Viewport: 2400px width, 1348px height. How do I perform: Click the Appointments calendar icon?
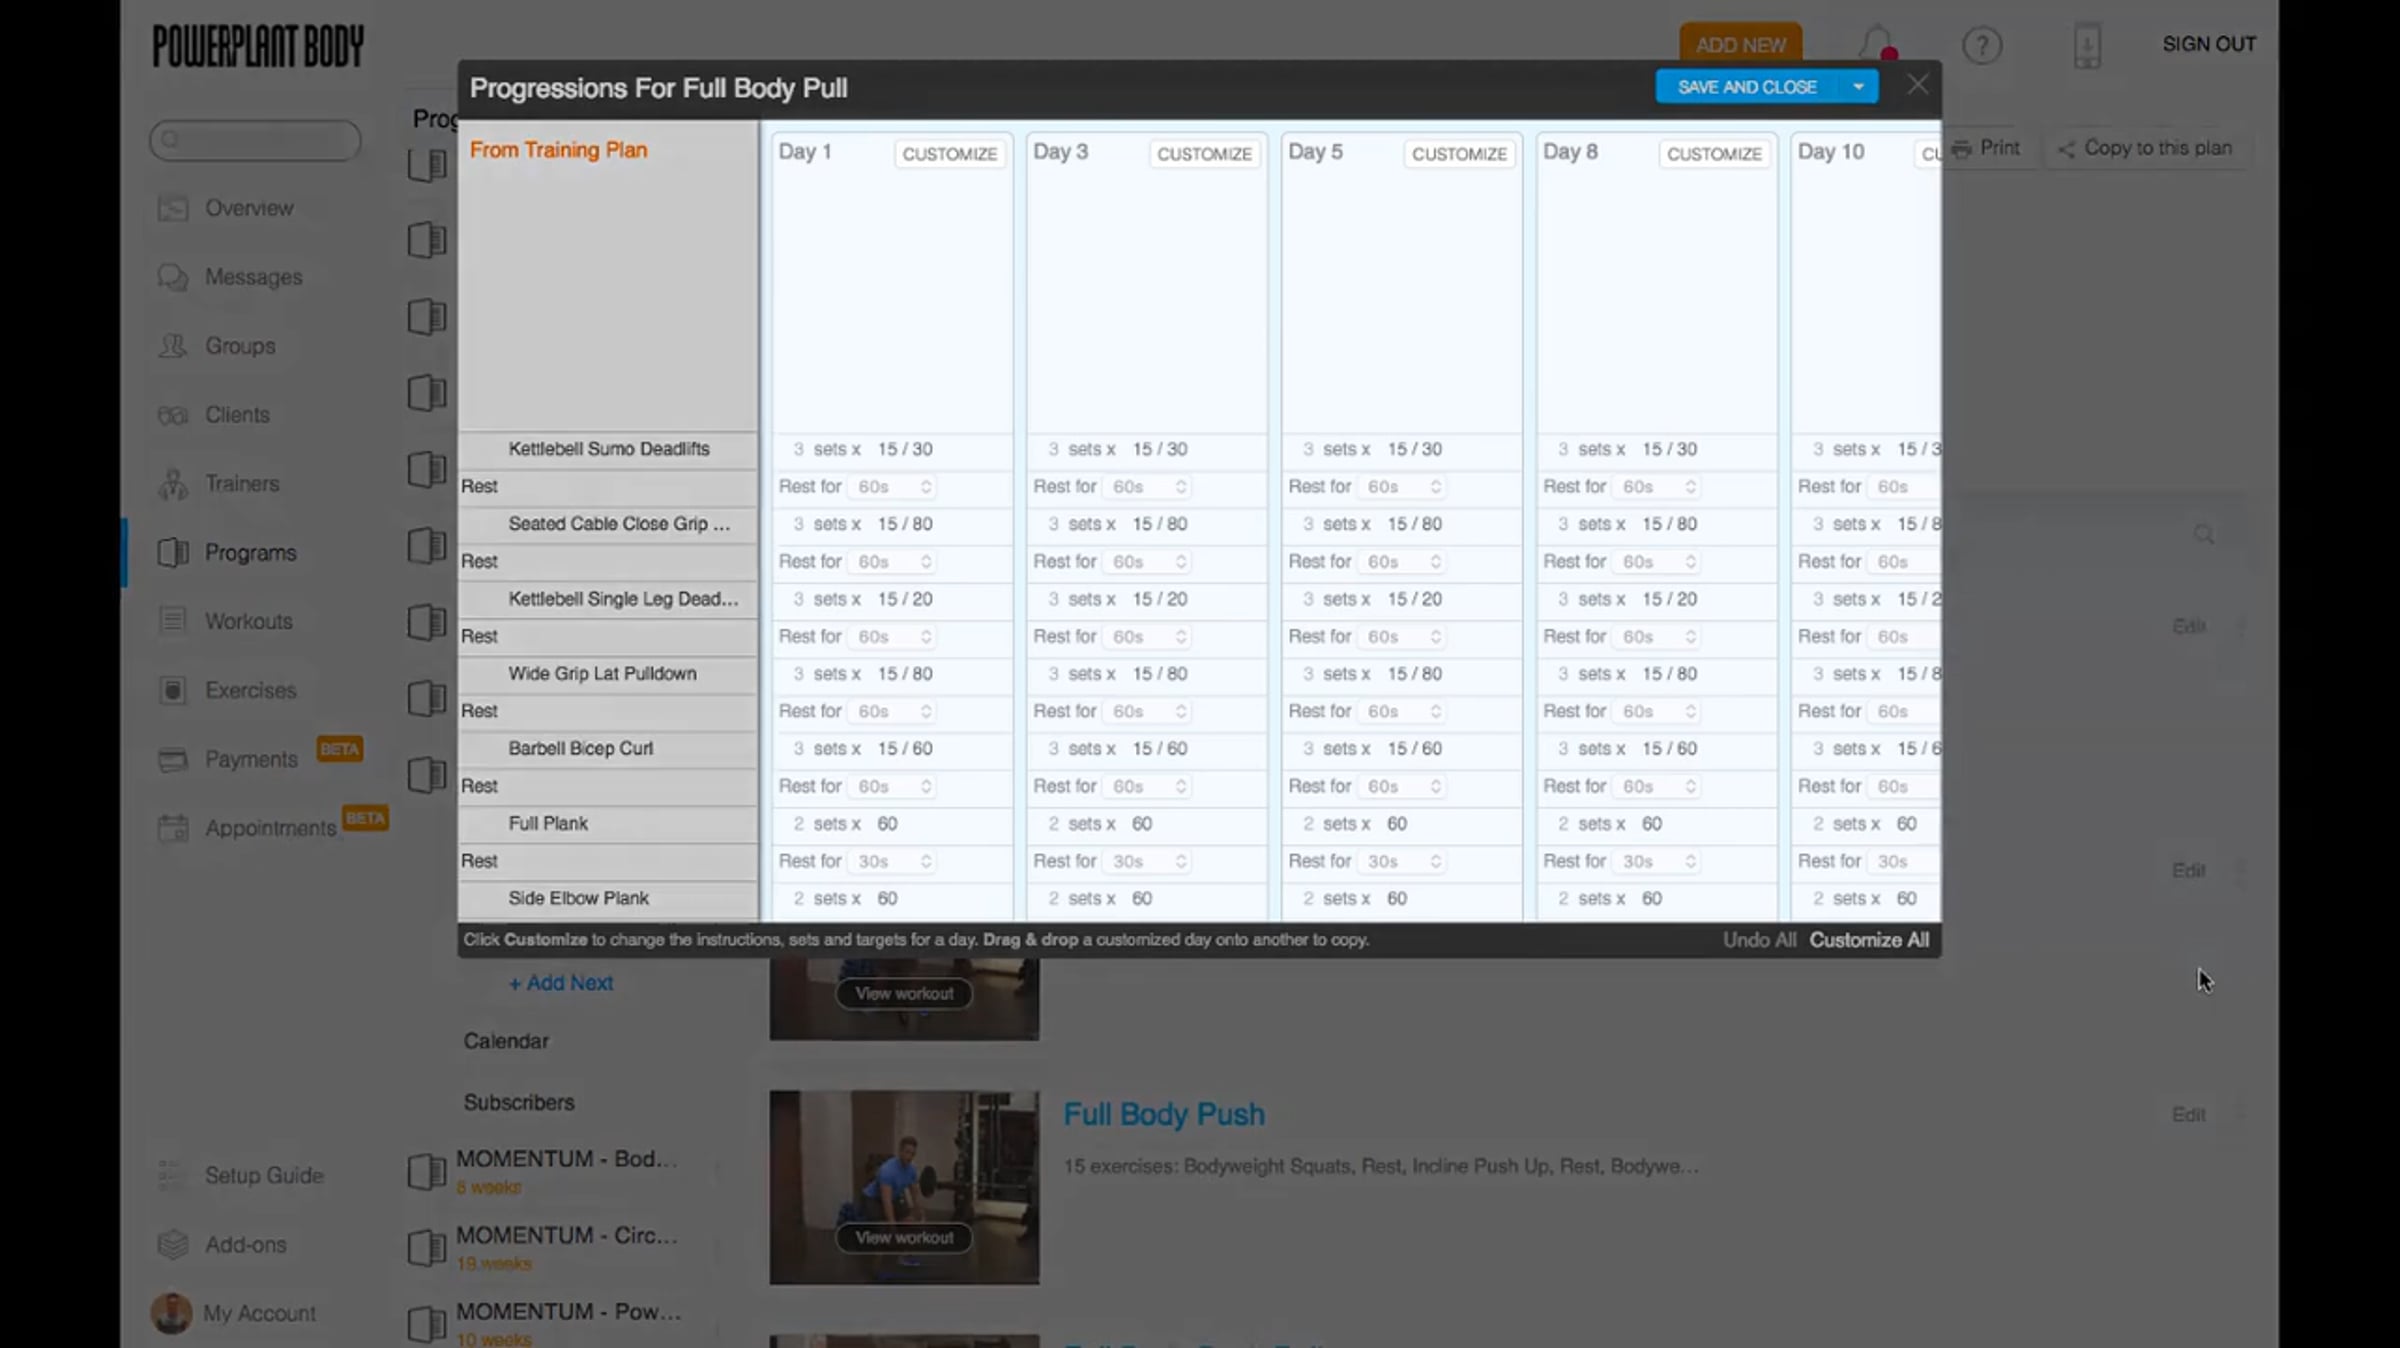click(173, 828)
